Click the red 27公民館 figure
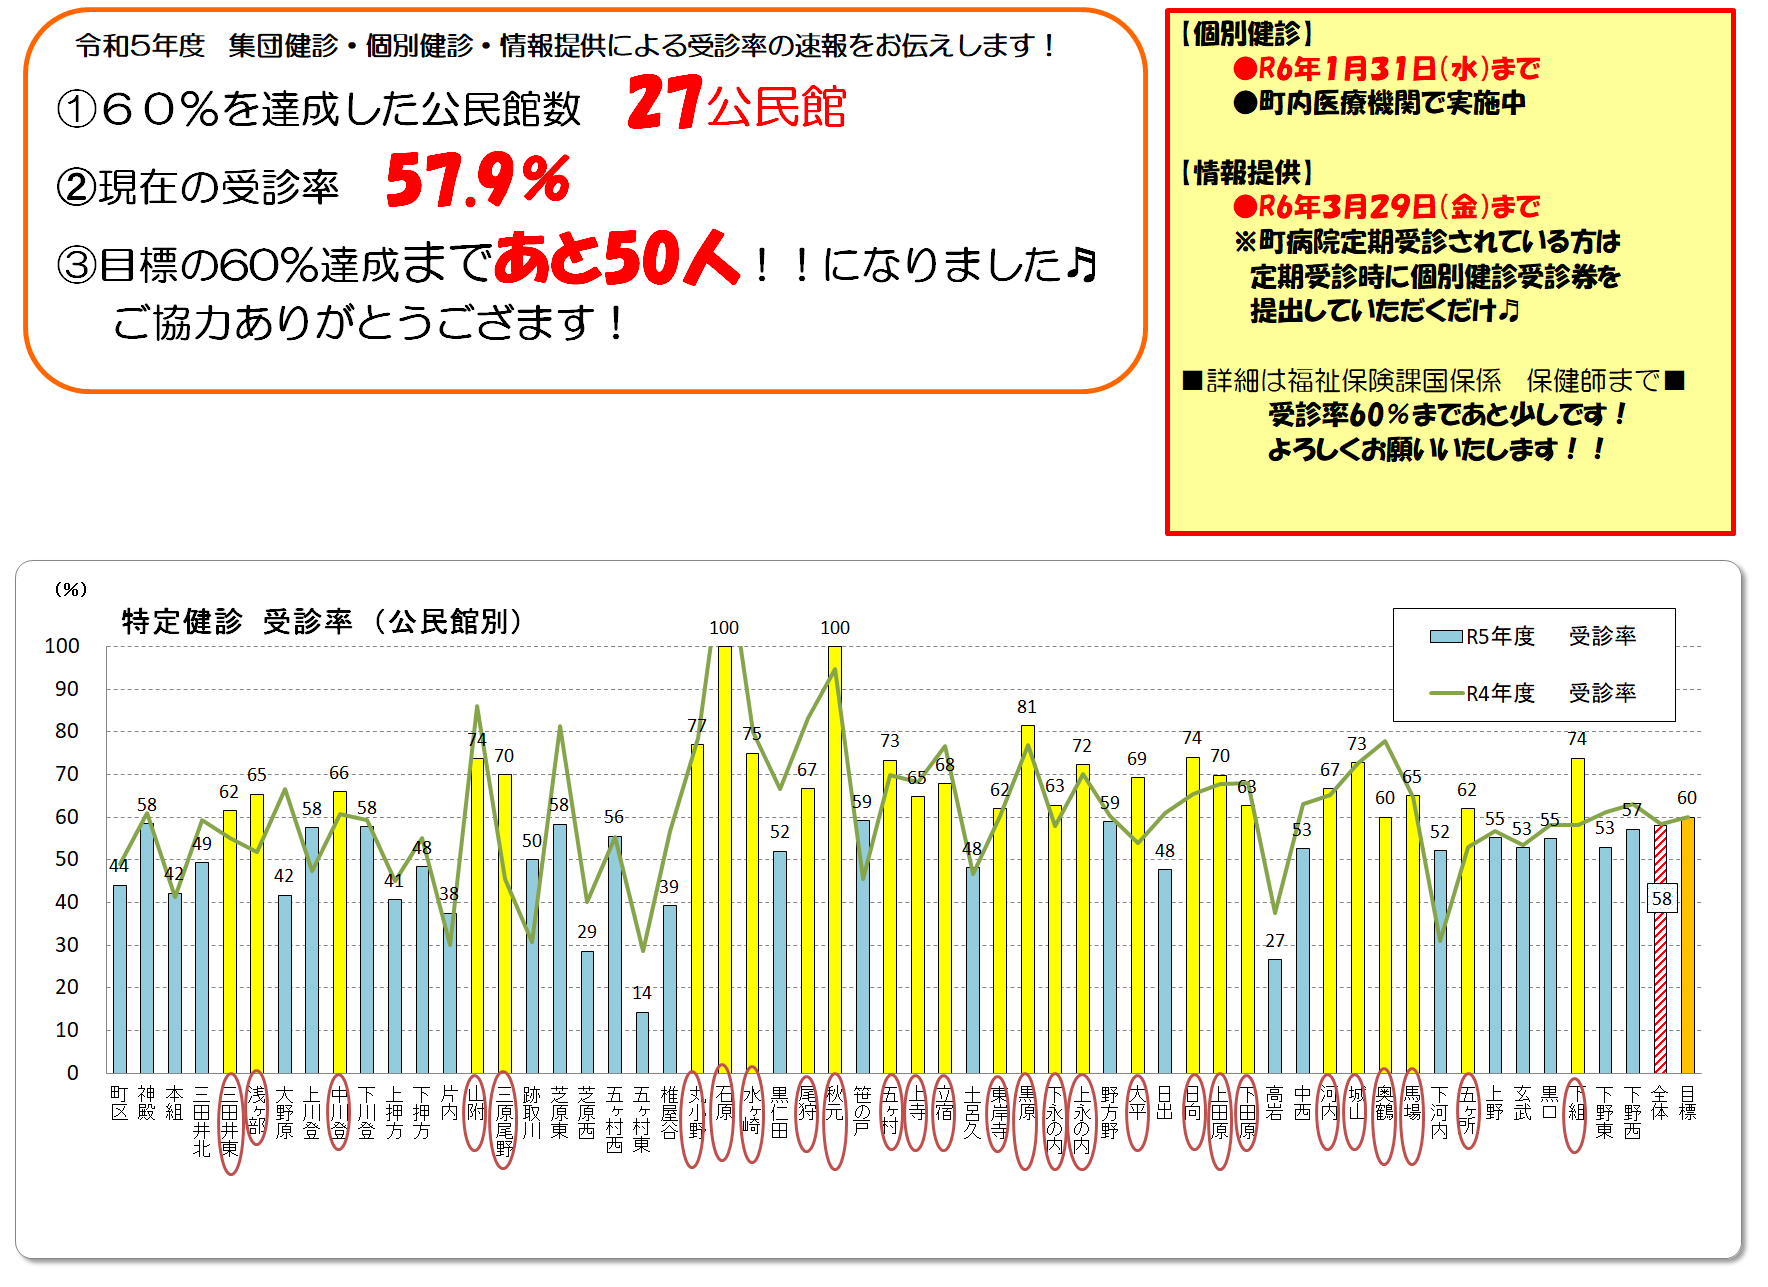The width and height of the screenshot is (1768, 1287). point(737,104)
